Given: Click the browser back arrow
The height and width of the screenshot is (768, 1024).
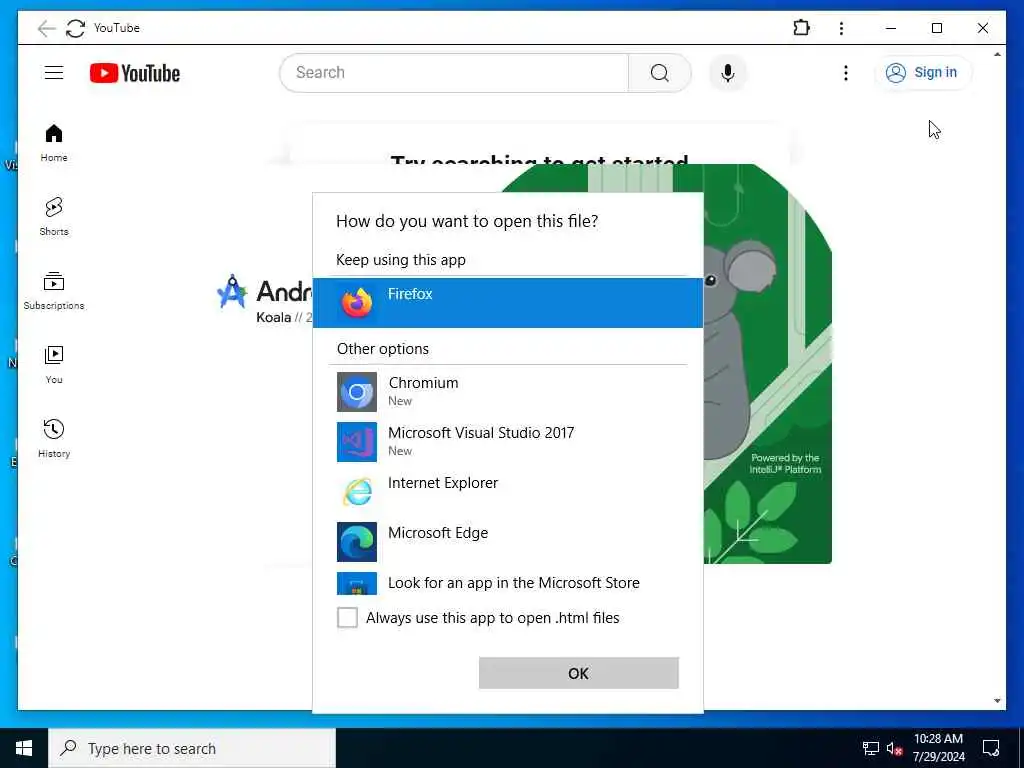Looking at the screenshot, I should coord(46,28).
